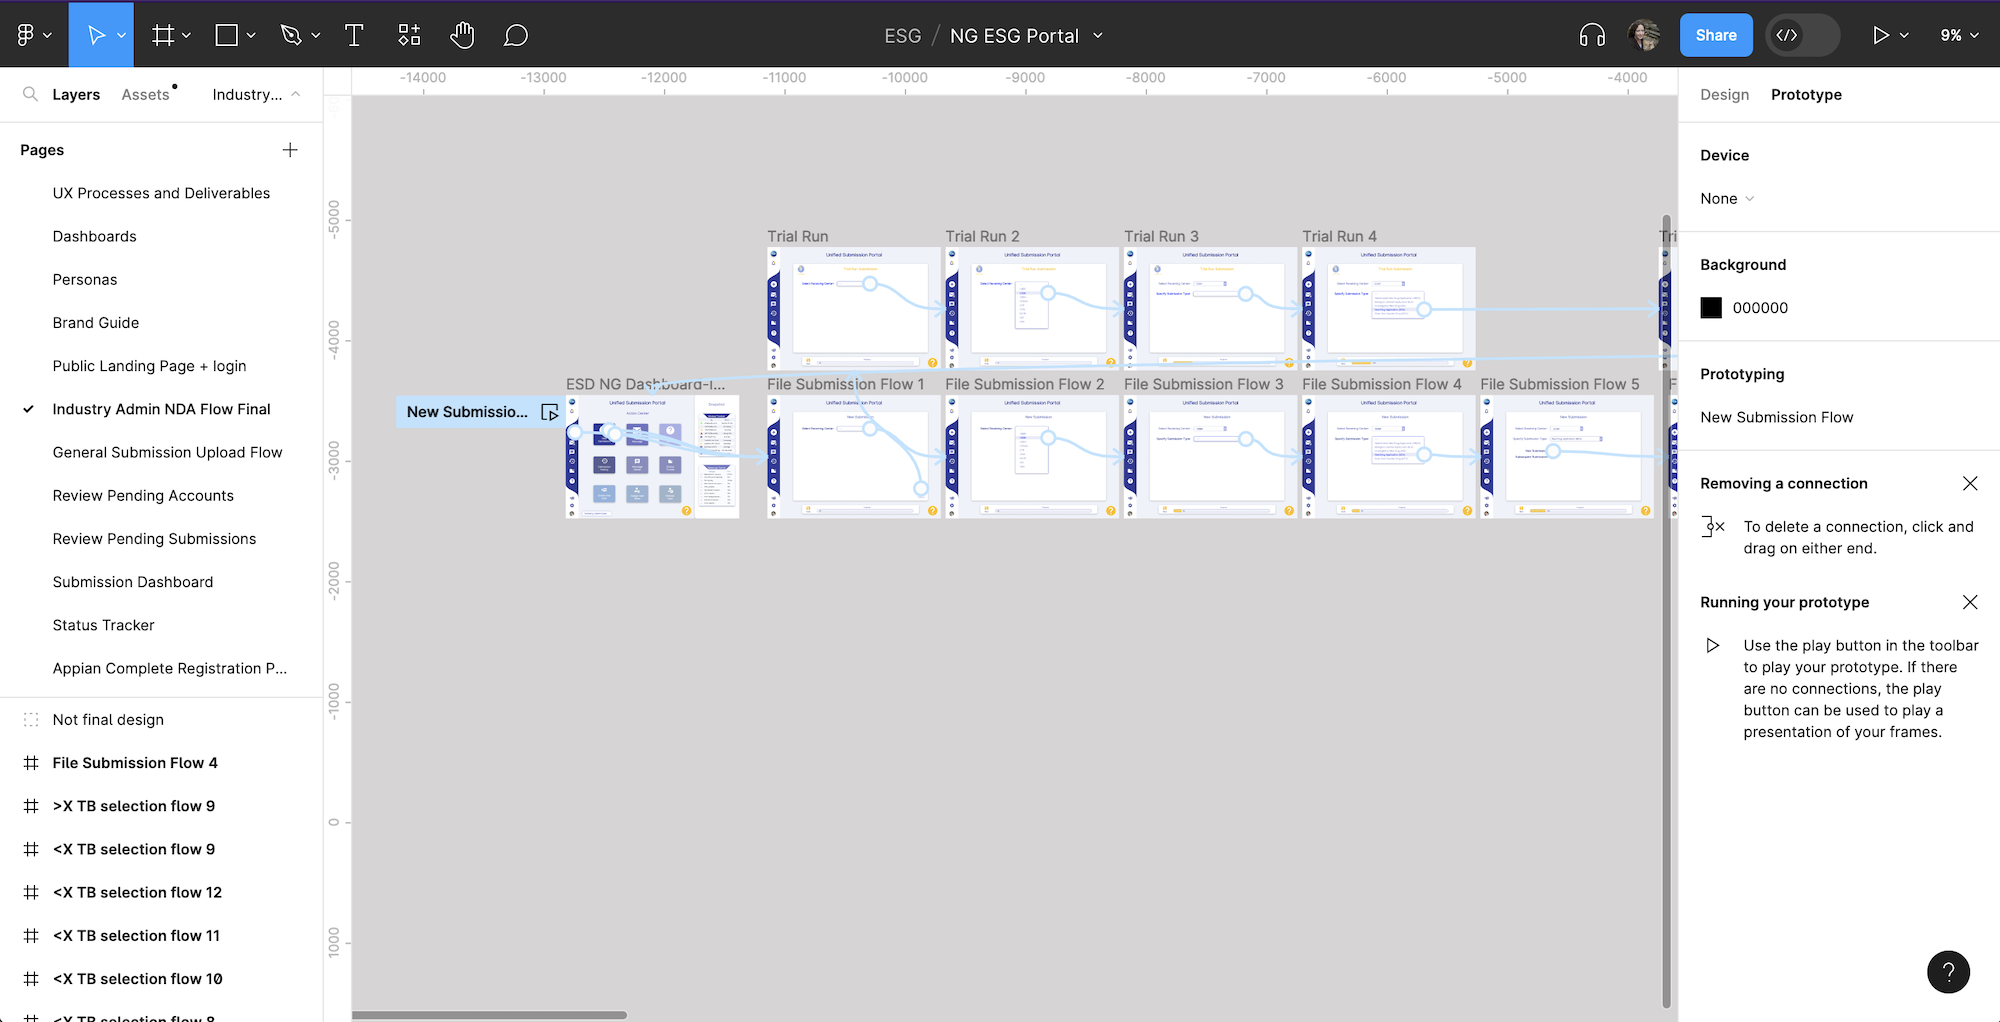Activate the Hand tool

tap(462, 34)
